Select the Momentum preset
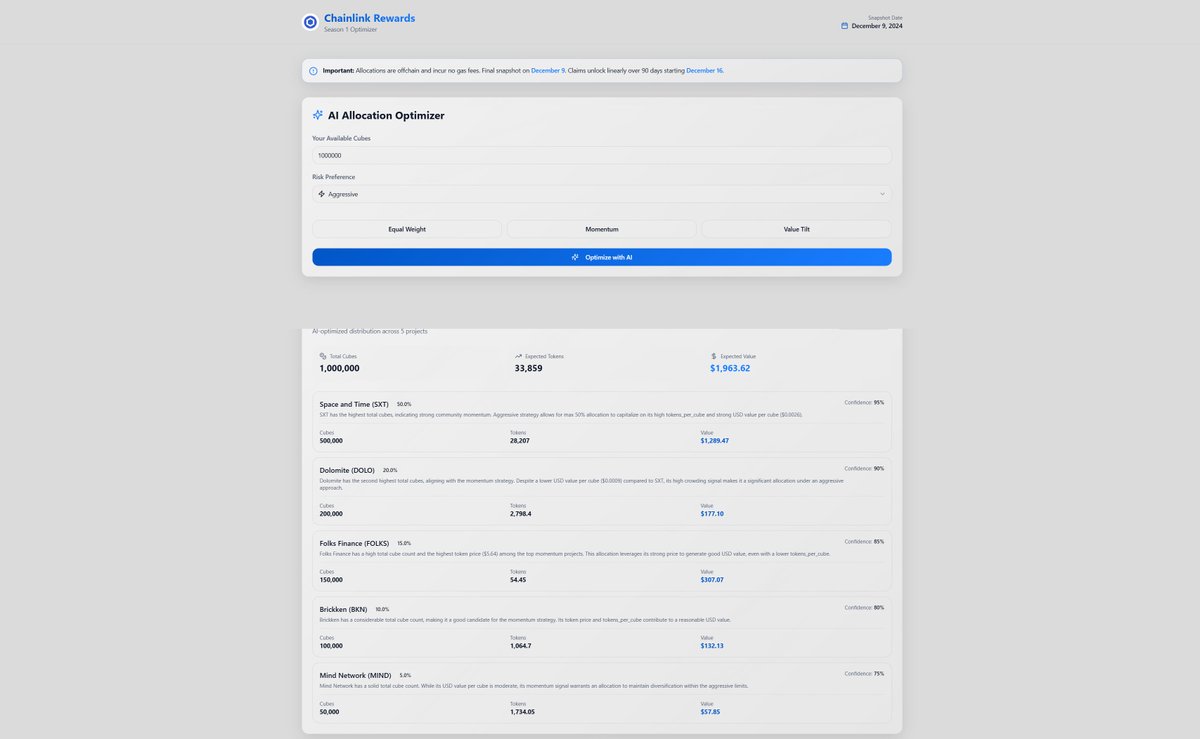Image resolution: width=1200 pixels, height=739 pixels. point(602,229)
